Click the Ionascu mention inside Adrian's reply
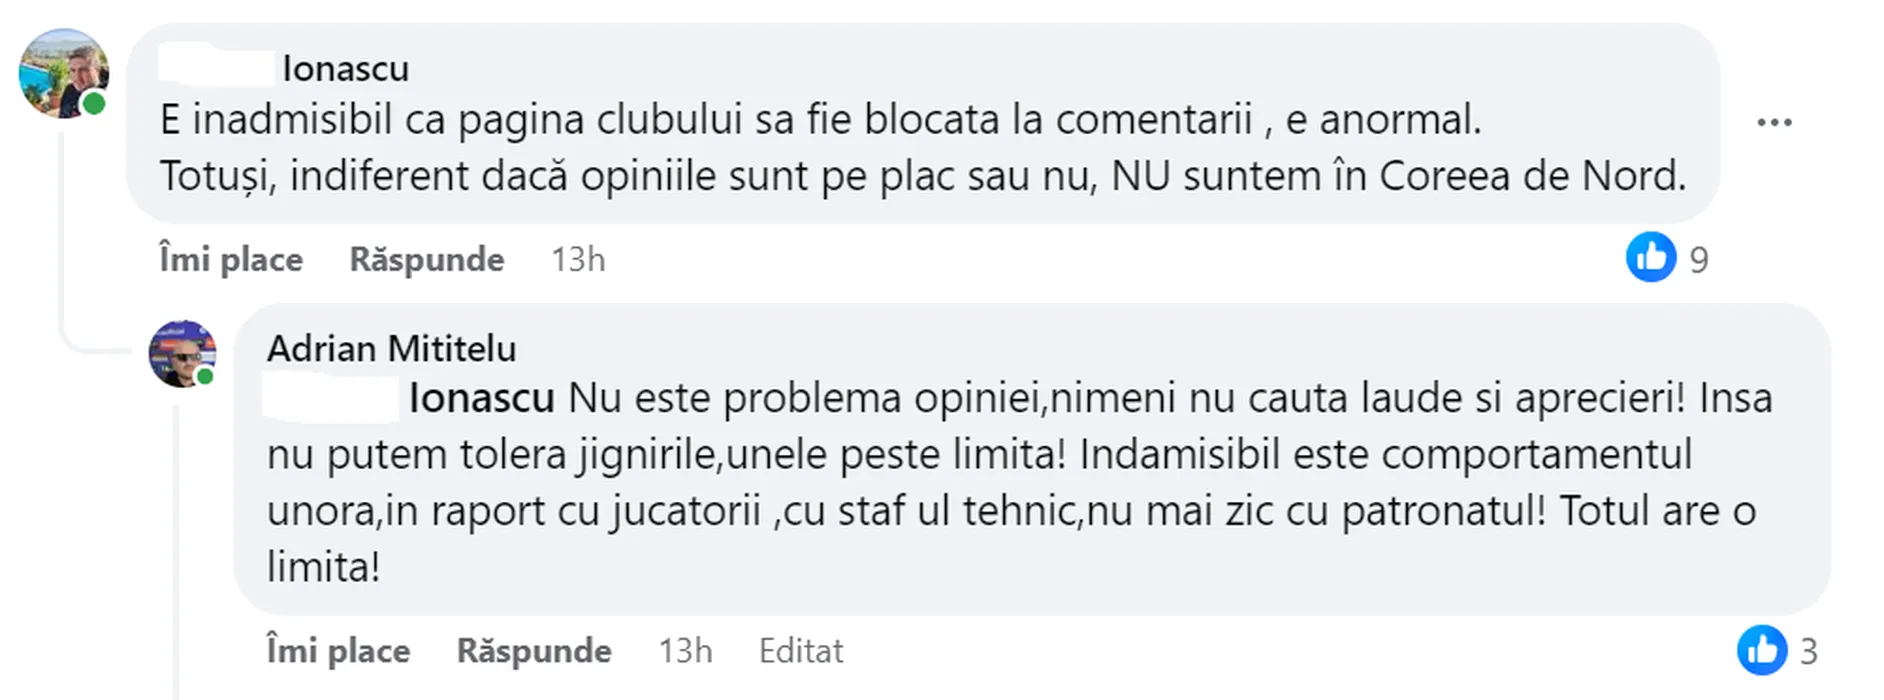The image size is (1884, 700). pyautogui.click(x=480, y=398)
